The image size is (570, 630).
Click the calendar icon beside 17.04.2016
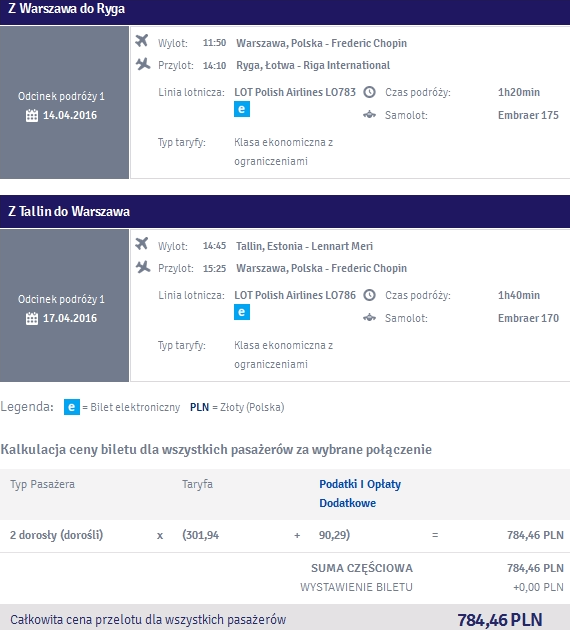(x=32, y=318)
